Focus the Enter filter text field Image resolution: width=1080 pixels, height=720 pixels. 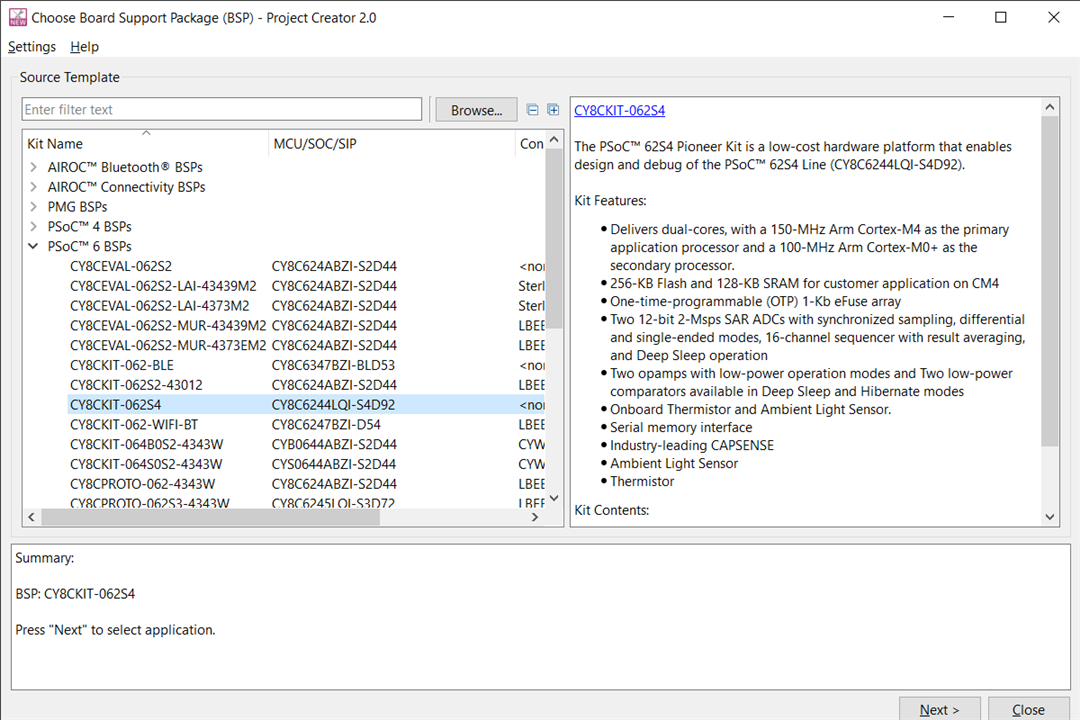[222, 110]
